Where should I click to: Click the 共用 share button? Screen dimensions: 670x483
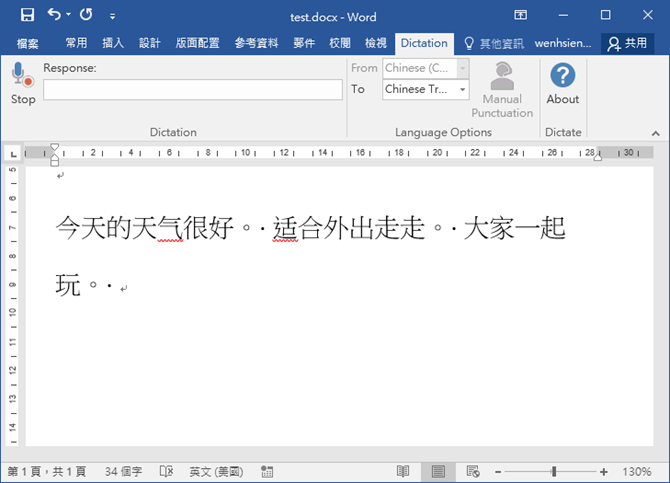pyautogui.click(x=627, y=43)
